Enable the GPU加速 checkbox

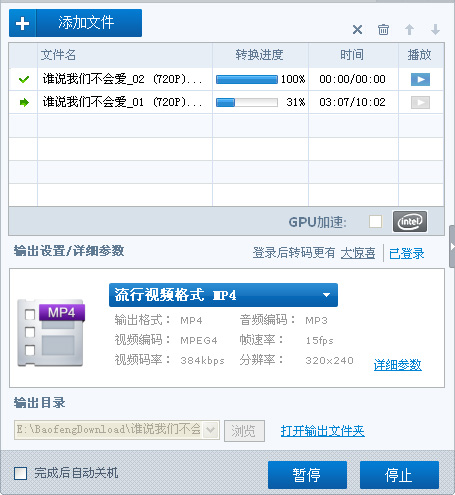pyautogui.click(x=375, y=221)
